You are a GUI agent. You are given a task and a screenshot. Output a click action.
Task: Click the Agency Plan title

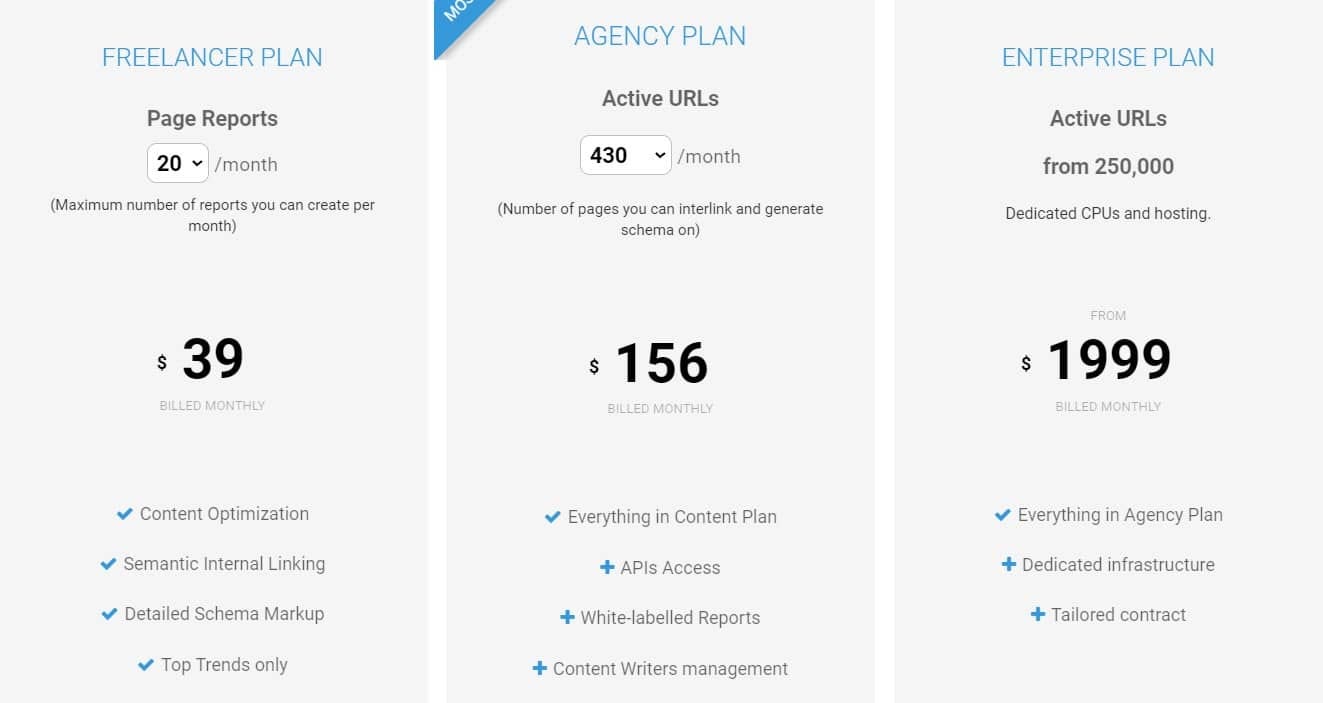tap(660, 35)
